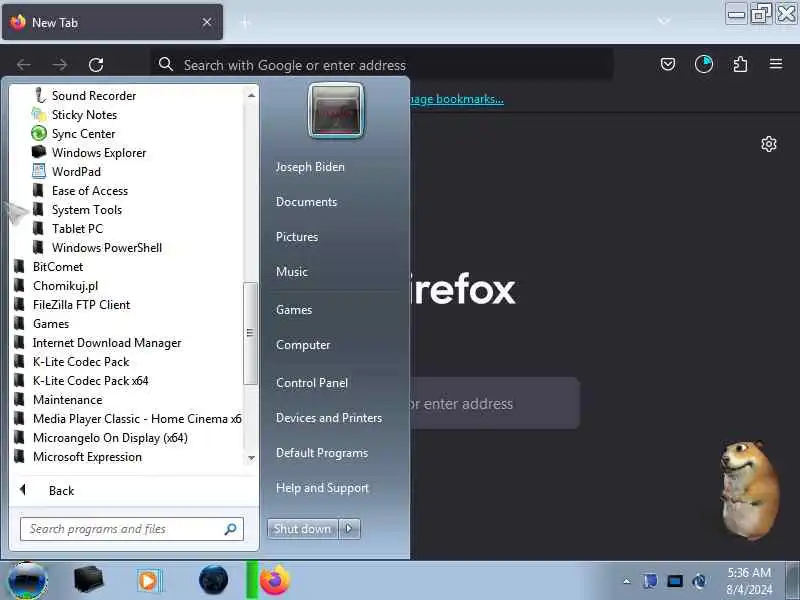Screen dimensions: 800x600
Task: Open the black folder taskbar icon
Action: tap(88, 581)
